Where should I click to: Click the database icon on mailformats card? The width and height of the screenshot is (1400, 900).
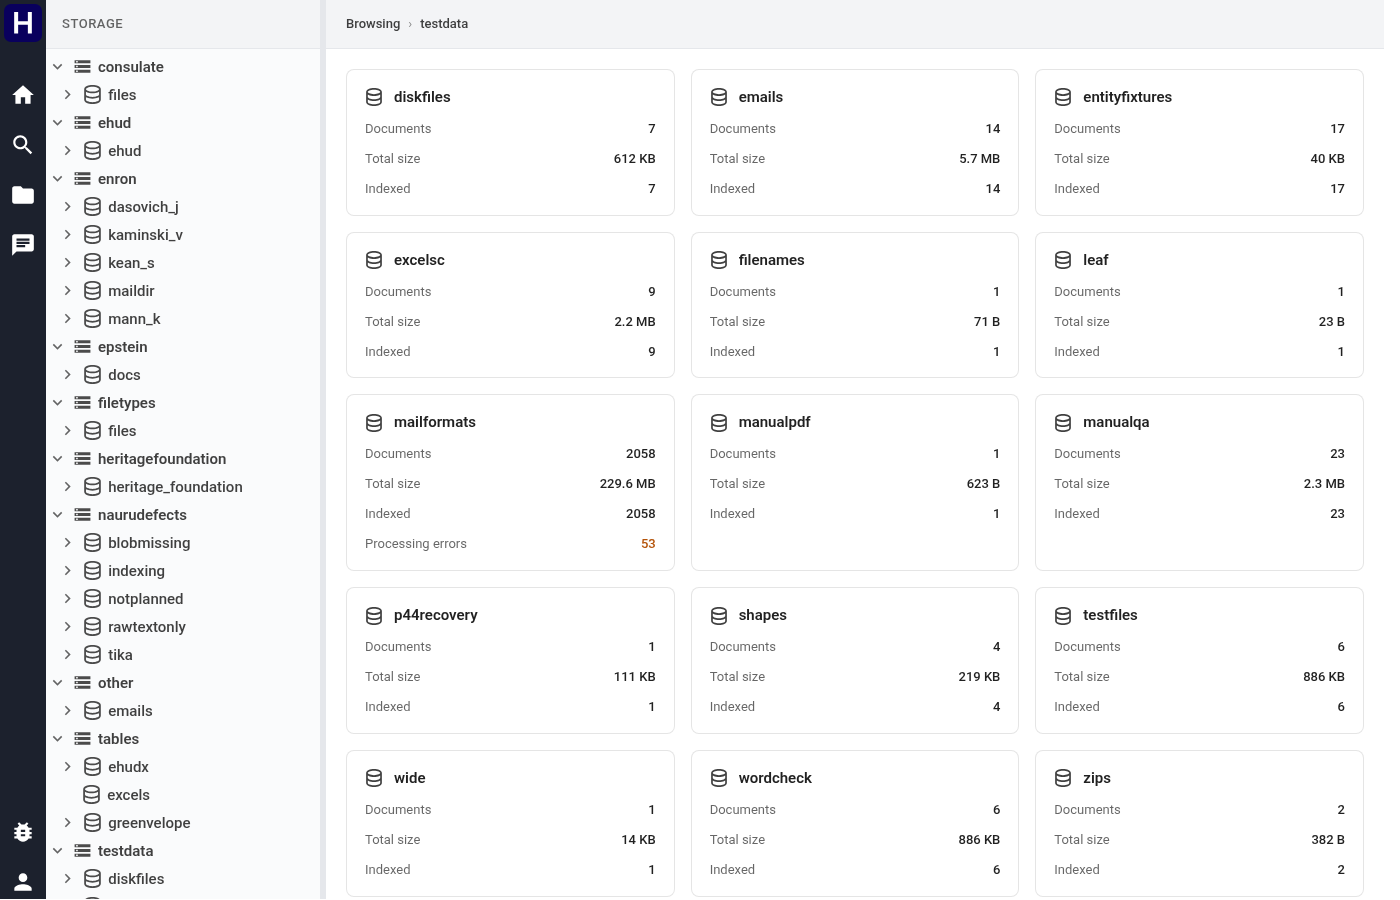374,423
